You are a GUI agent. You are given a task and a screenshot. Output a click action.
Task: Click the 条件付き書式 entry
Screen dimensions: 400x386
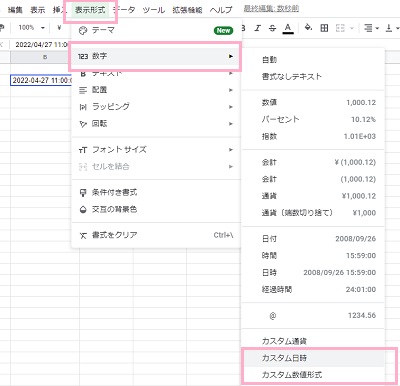(156, 192)
